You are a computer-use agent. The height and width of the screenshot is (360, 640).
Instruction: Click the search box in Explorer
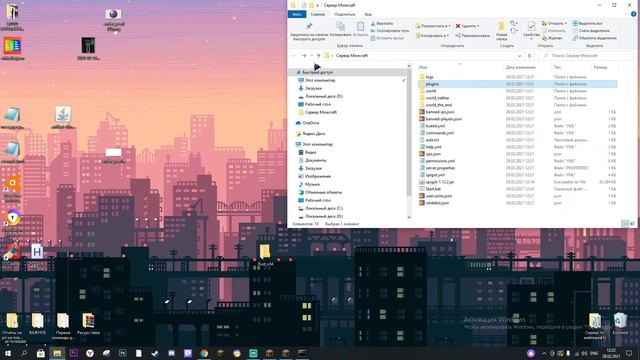pos(586,56)
